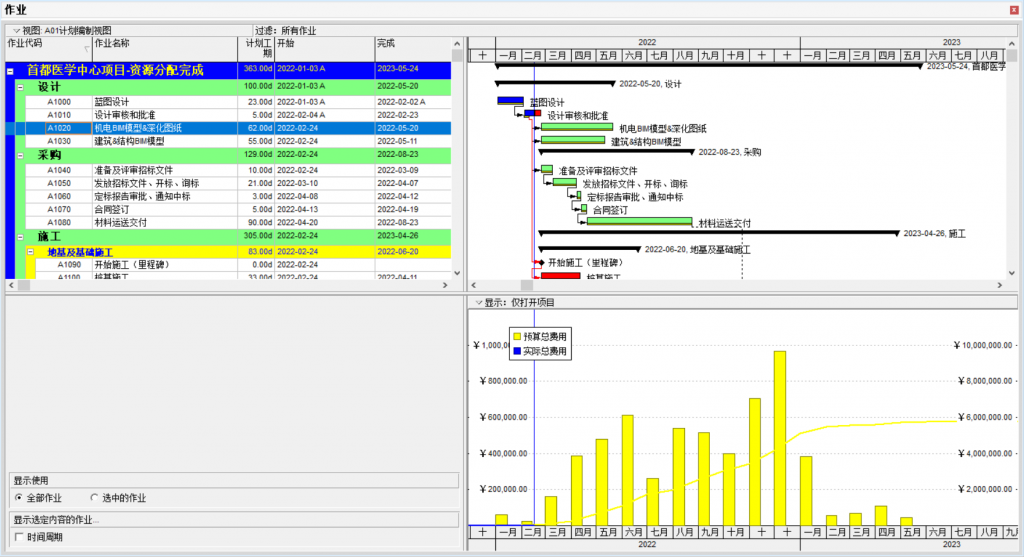
Task: Click the tallest yellow cost histogram bar
Action: click(x=780, y=438)
